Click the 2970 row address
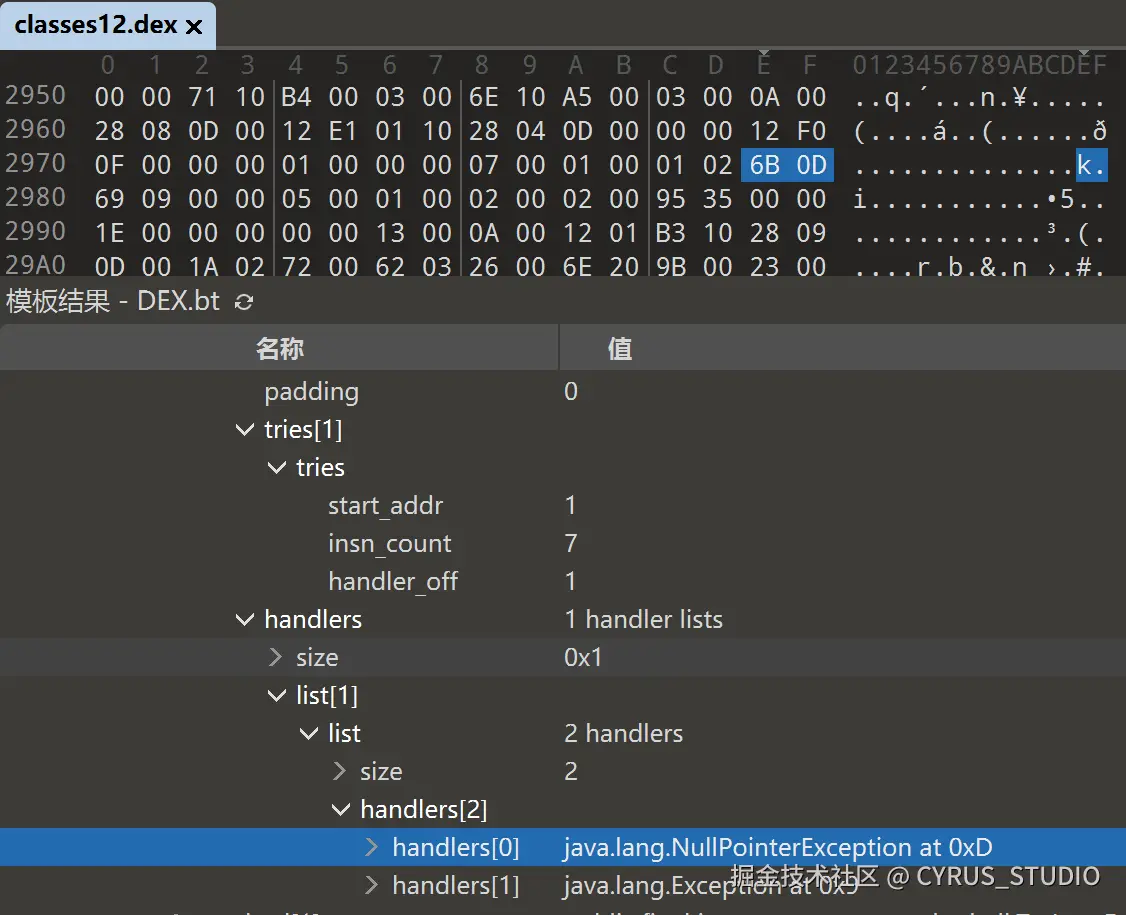Screen dimensions: 1126x915 (35, 164)
